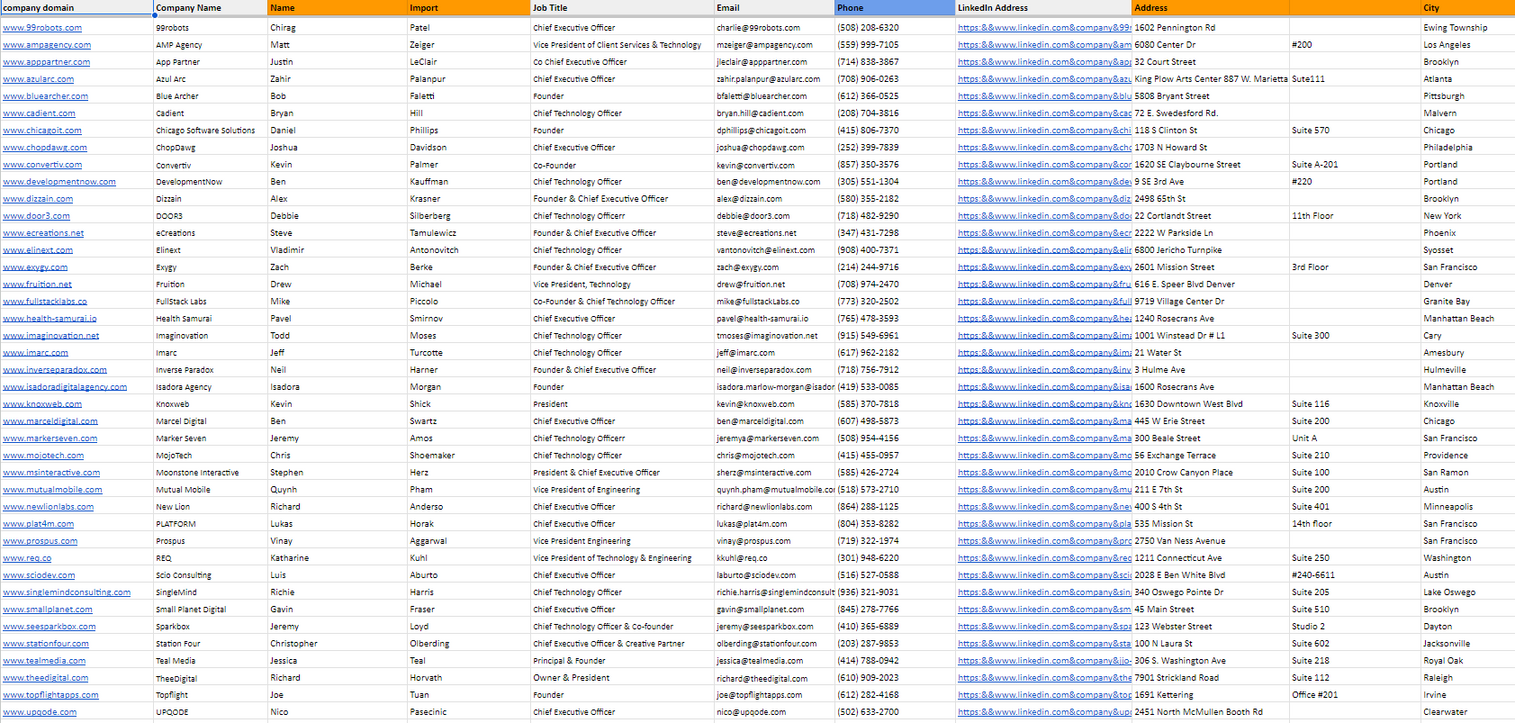Screen dimensions: 1515x723
Task: Select the 'LinkedIn Address' header cell
Action: [x=1044, y=8]
